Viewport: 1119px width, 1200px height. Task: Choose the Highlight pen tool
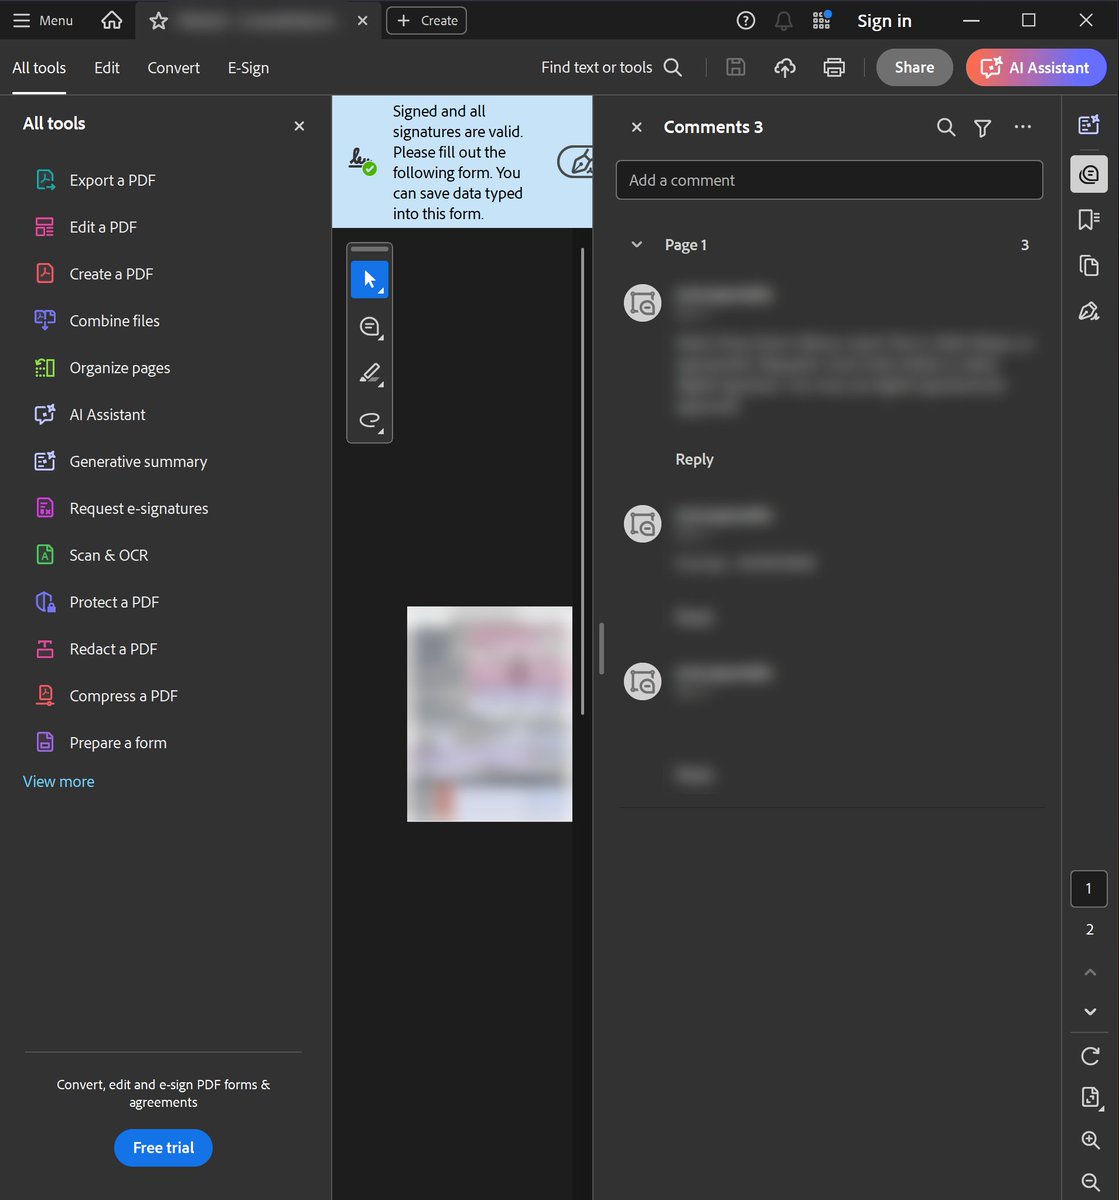(x=369, y=373)
